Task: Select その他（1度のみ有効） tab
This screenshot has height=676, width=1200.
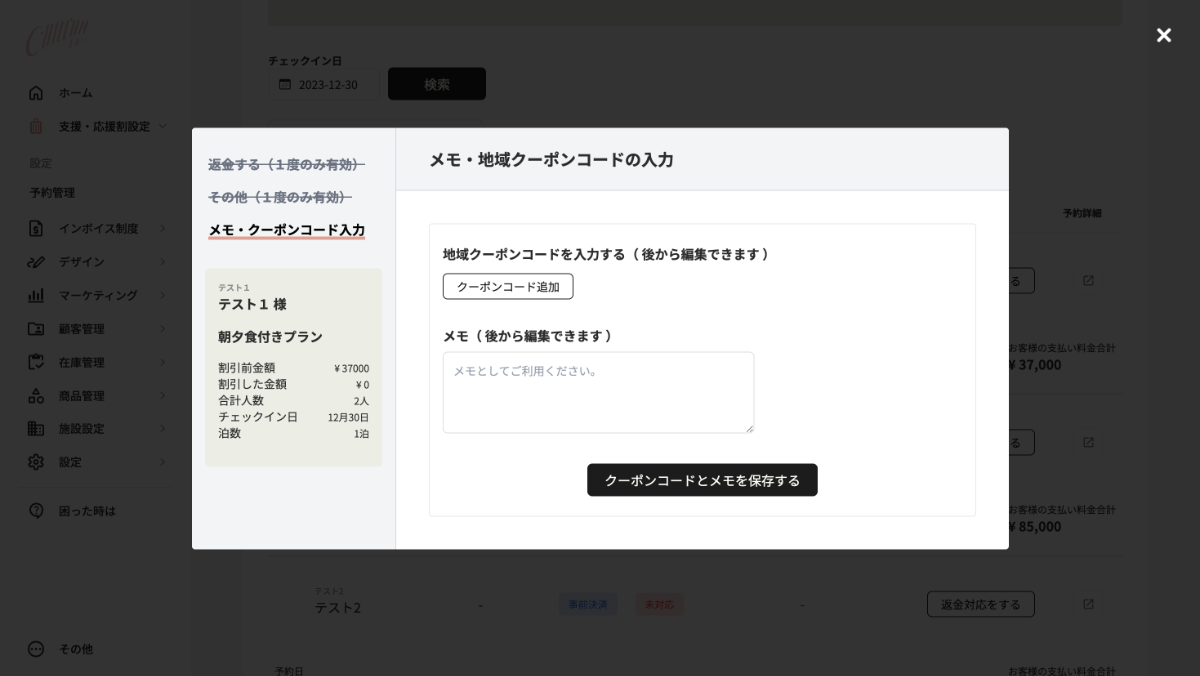Action: point(279,197)
